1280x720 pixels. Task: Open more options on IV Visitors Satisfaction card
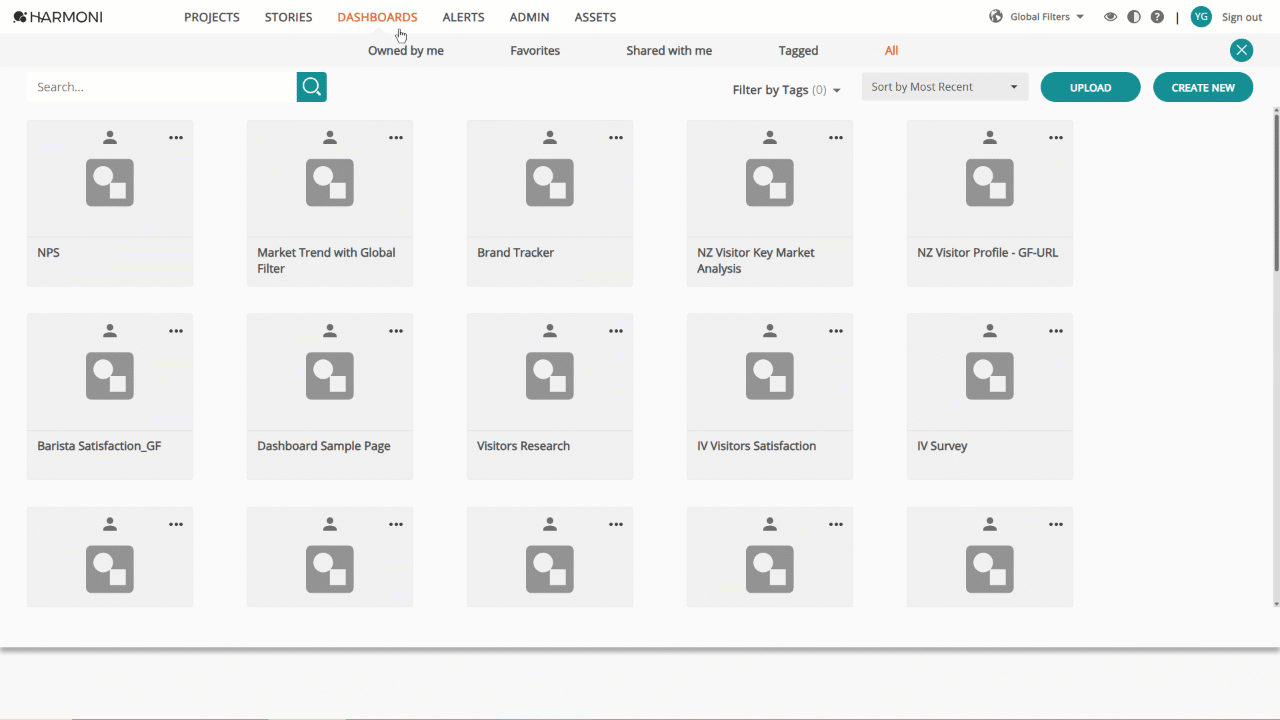(x=836, y=331)
